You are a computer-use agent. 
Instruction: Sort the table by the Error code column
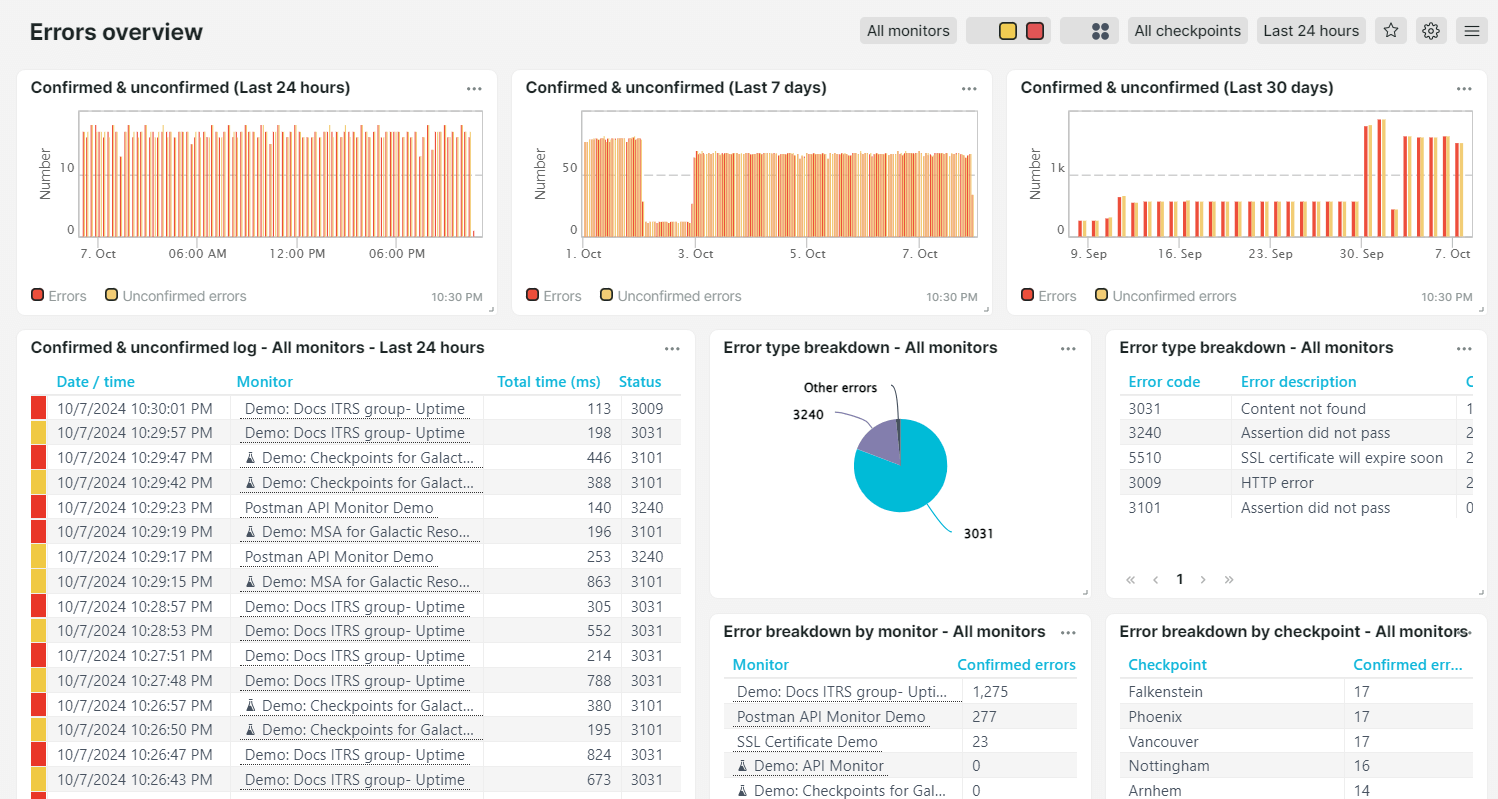tap(1164, 382)
